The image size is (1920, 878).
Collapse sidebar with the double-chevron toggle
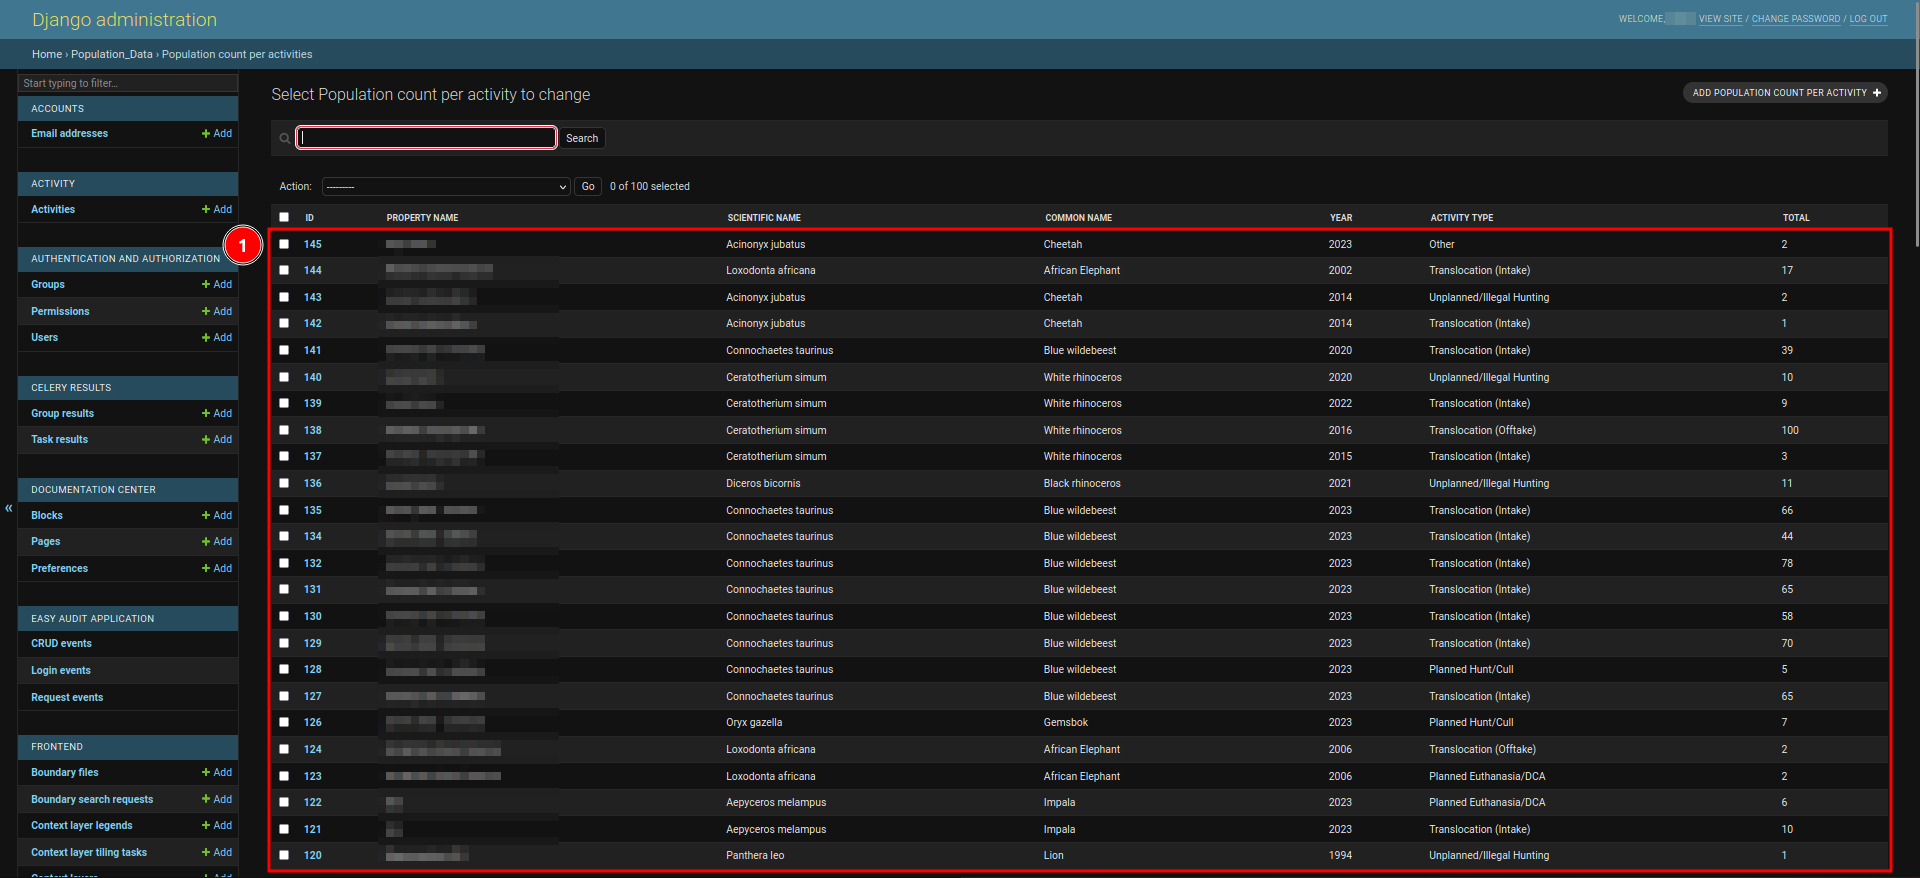9,508
